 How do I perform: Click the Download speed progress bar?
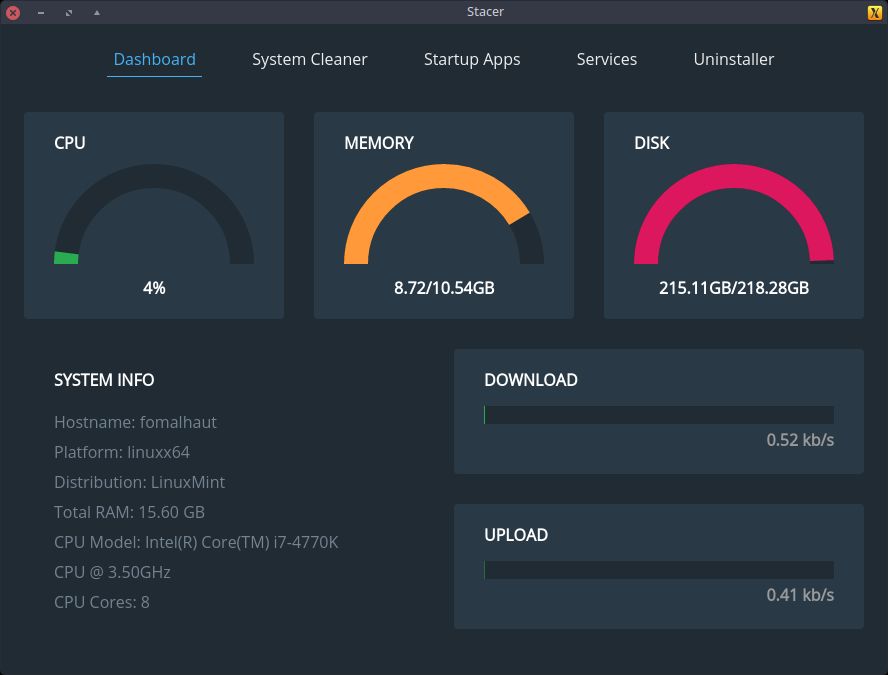tap(659, 415)
